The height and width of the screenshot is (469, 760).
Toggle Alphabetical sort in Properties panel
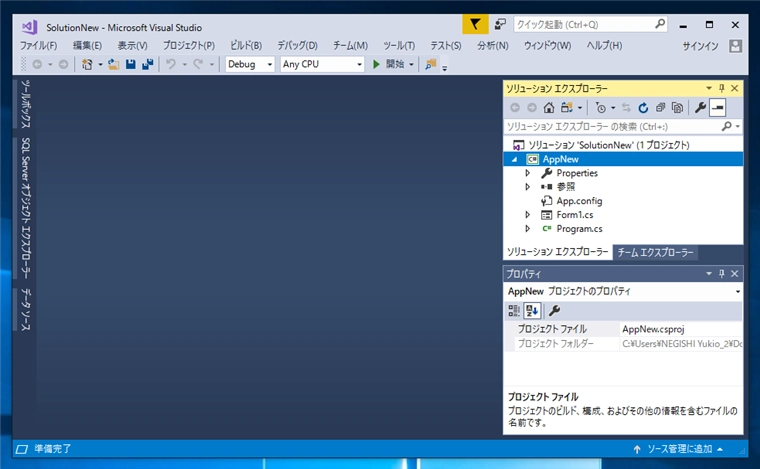tap(532, 311)
